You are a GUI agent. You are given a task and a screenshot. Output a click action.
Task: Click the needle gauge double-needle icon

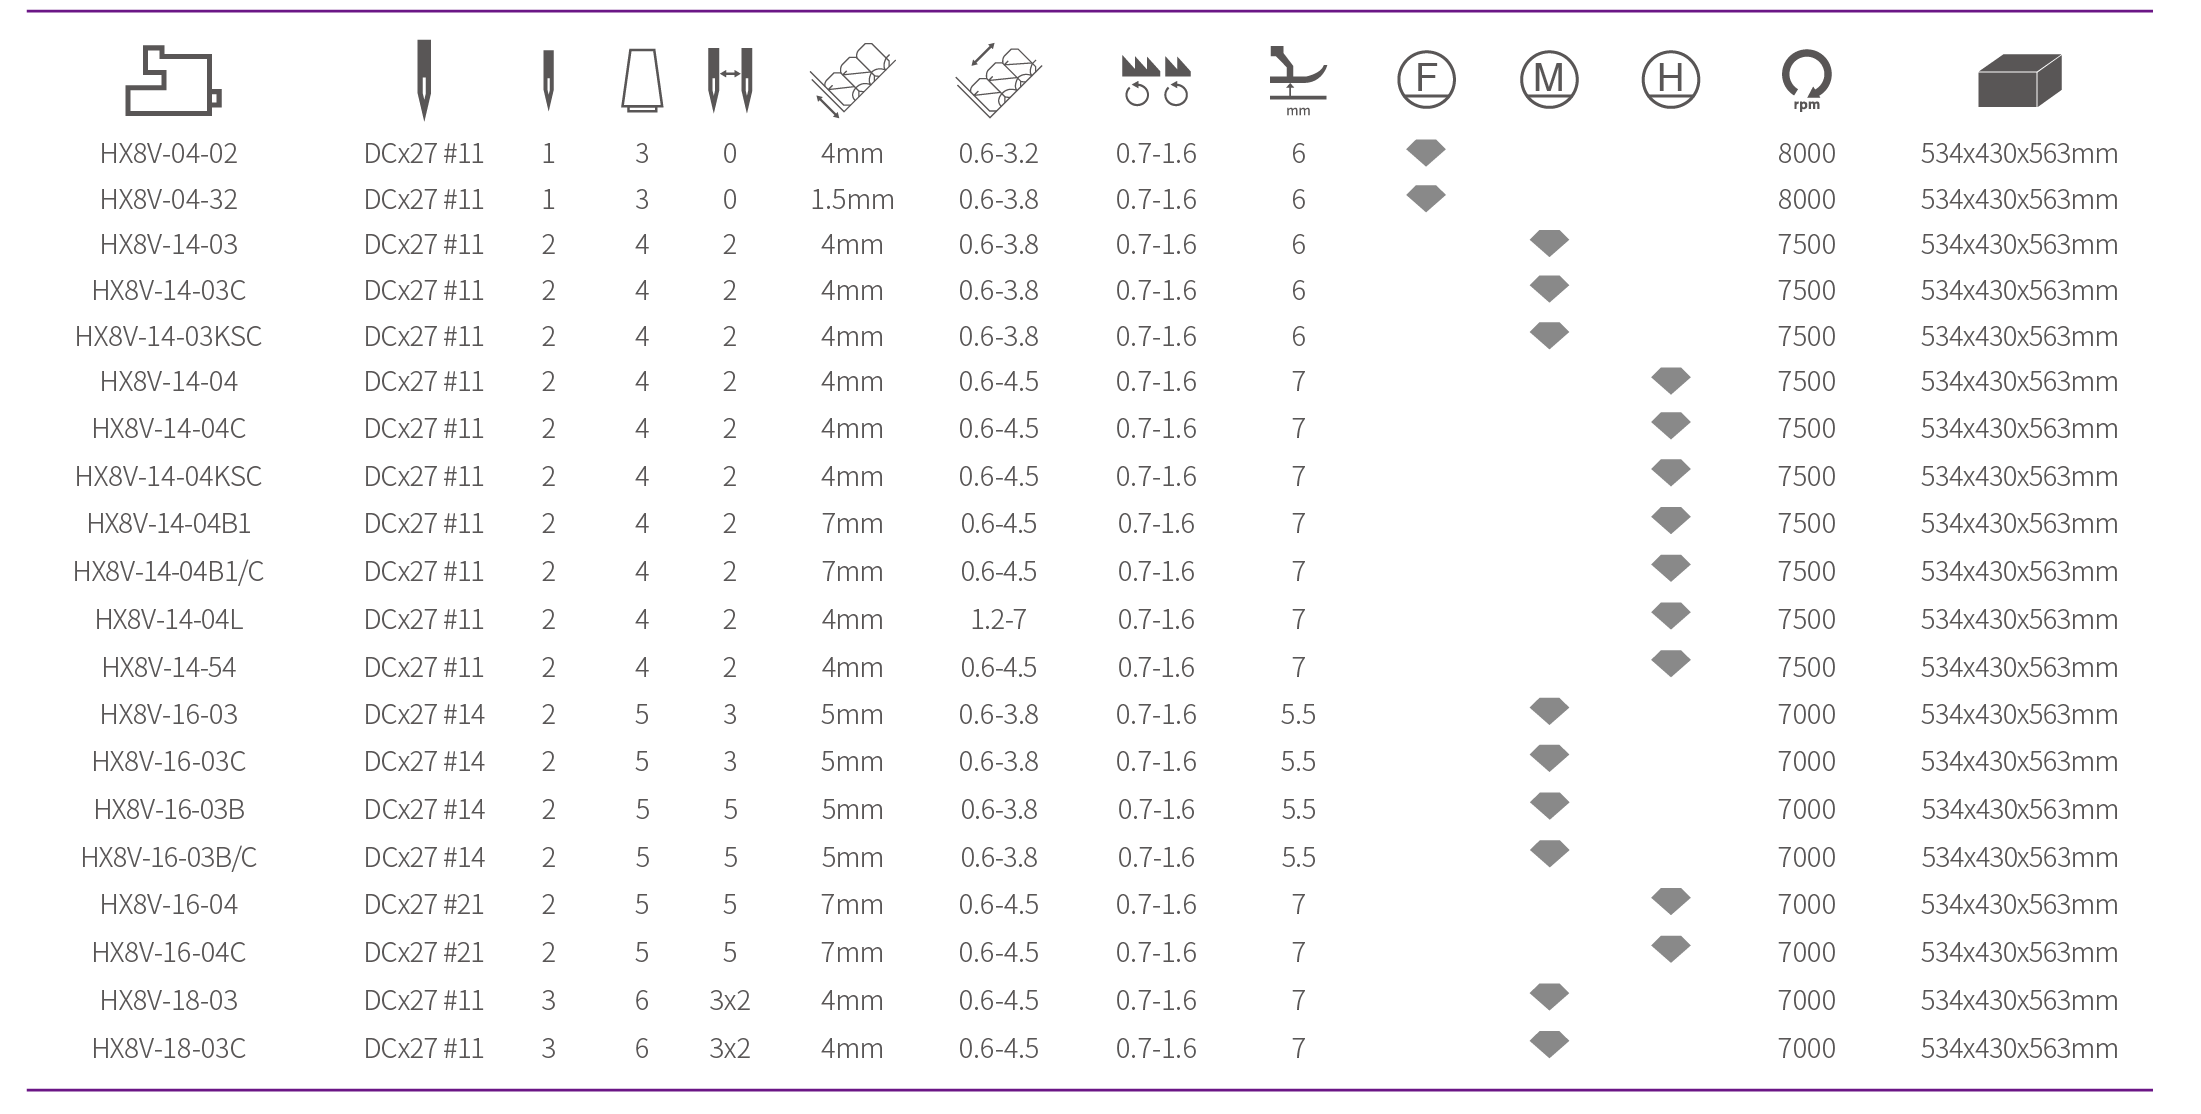pyautogui.click(x=730, y=80)
